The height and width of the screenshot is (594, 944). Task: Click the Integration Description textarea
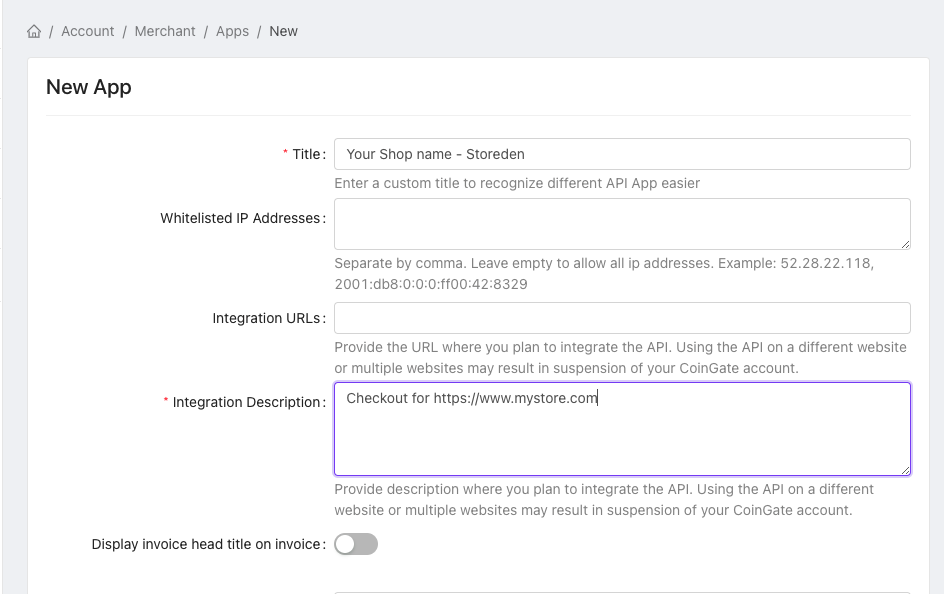[x=621, y=440]
